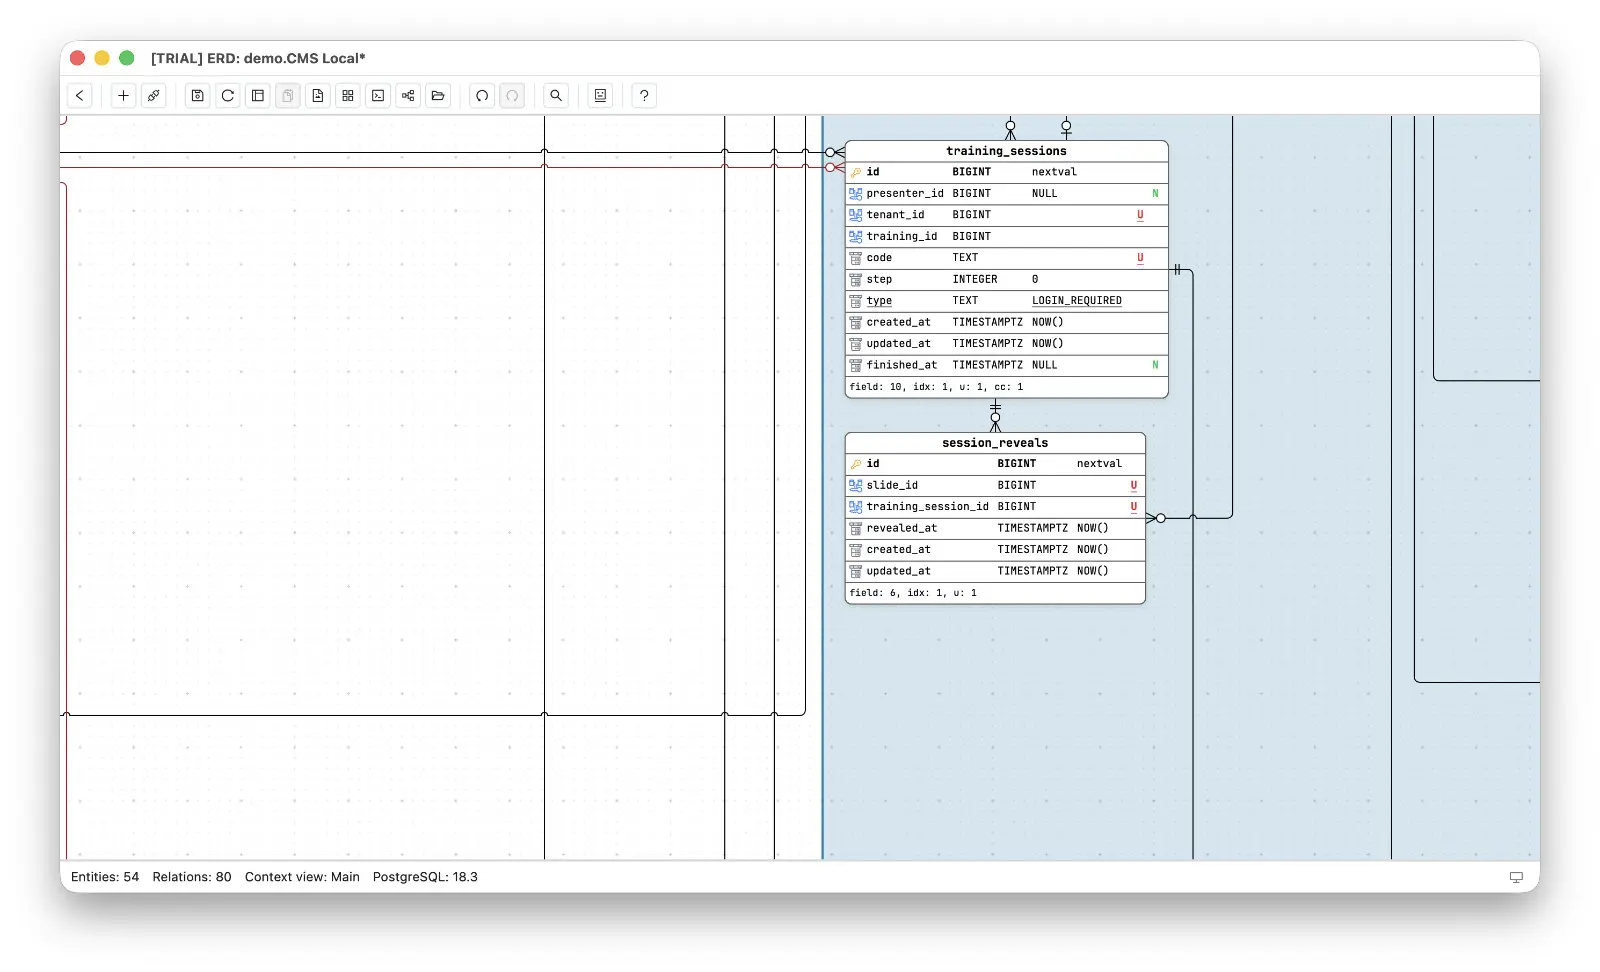Screen dimensions: 1600x972
Task: Select the training_sessions table header
Action: 1006,151
